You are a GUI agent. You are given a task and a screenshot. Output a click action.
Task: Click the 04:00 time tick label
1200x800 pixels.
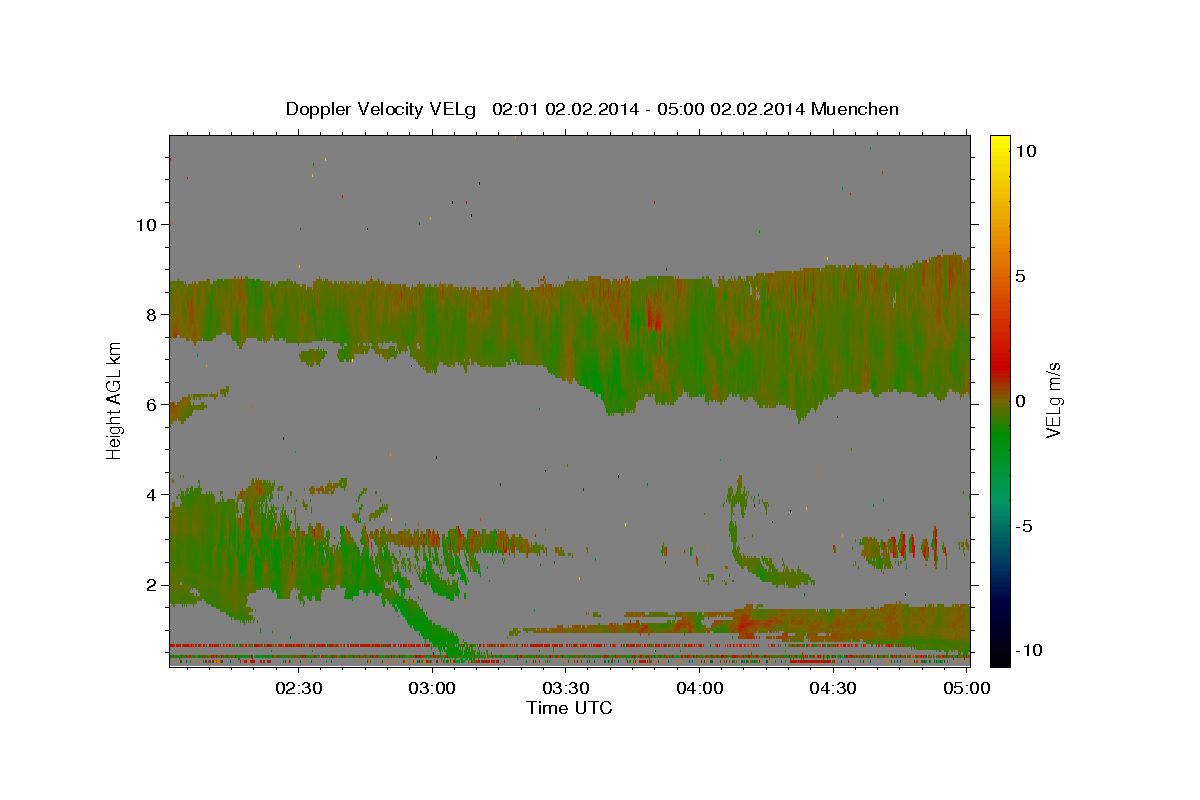click(699, 688)
